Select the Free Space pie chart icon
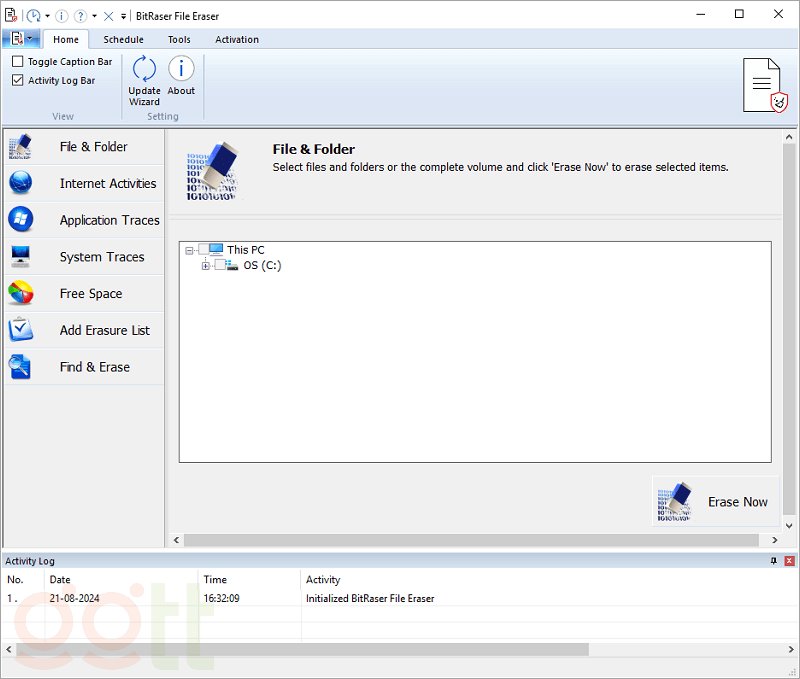The width and height of the screenshot is (800, 679). [x=21, y=294]
